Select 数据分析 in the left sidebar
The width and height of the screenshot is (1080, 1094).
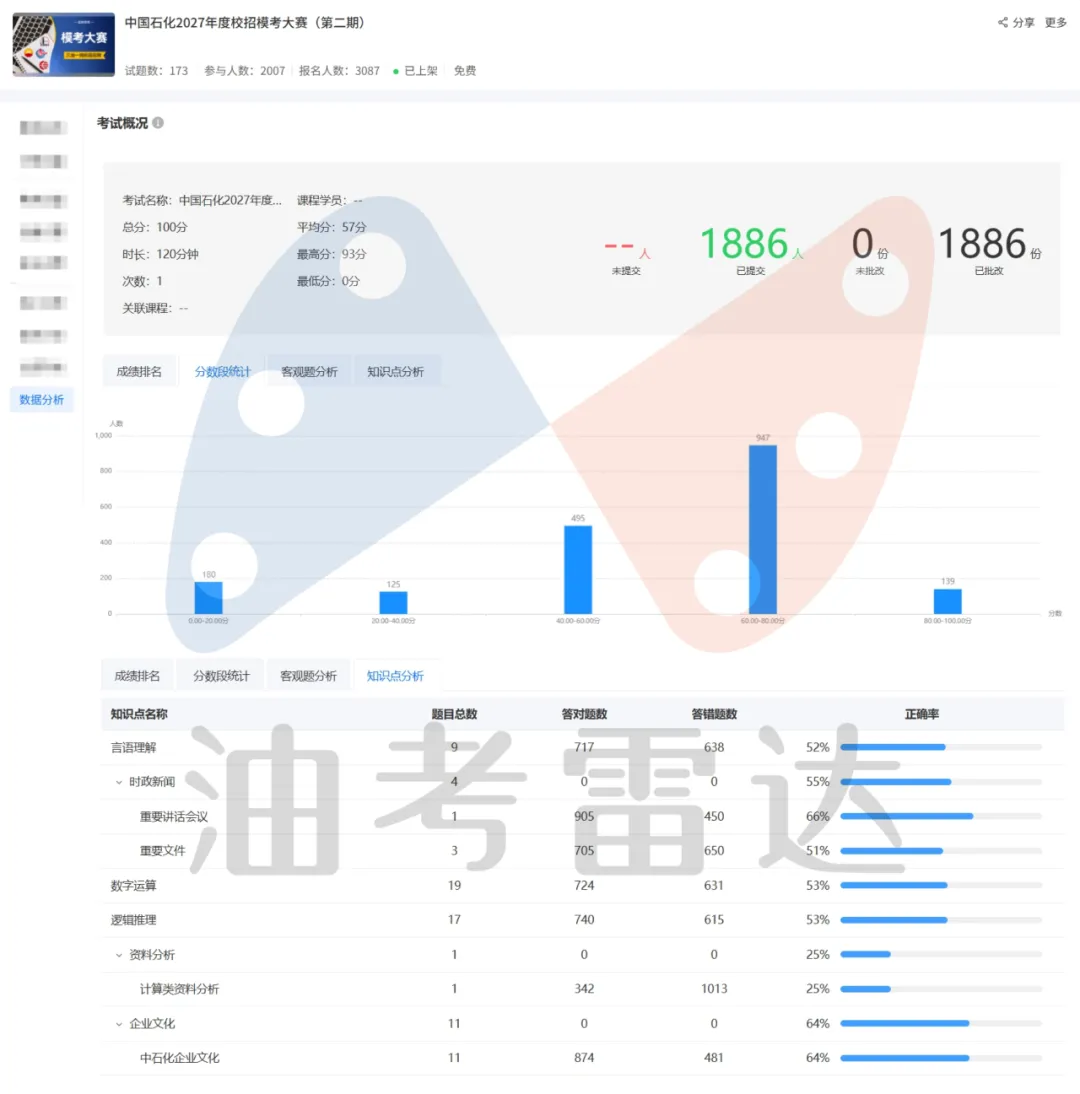(41, 399)
